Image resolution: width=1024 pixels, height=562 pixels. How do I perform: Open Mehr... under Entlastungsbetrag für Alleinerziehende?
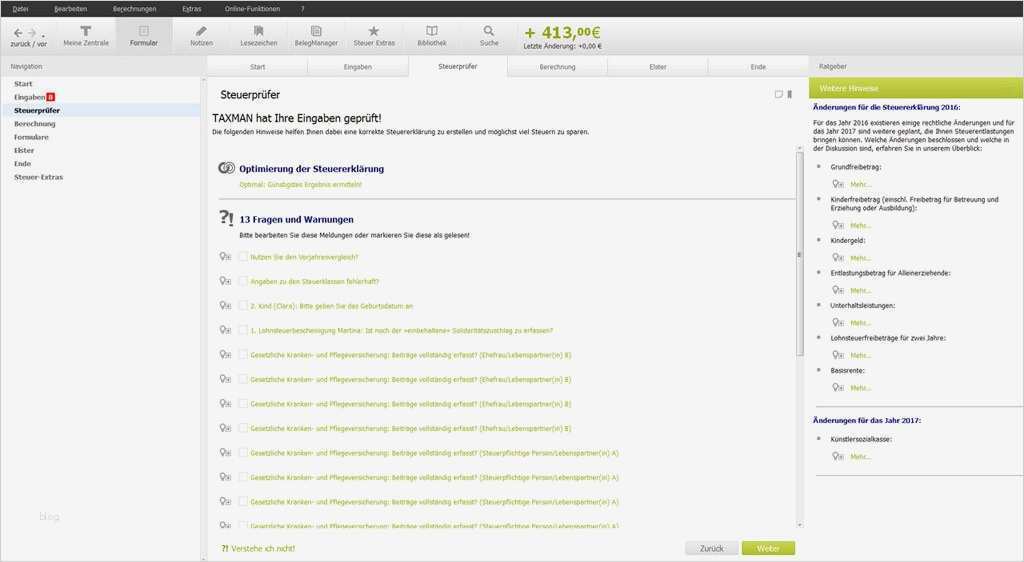click(x=860, y=290)
